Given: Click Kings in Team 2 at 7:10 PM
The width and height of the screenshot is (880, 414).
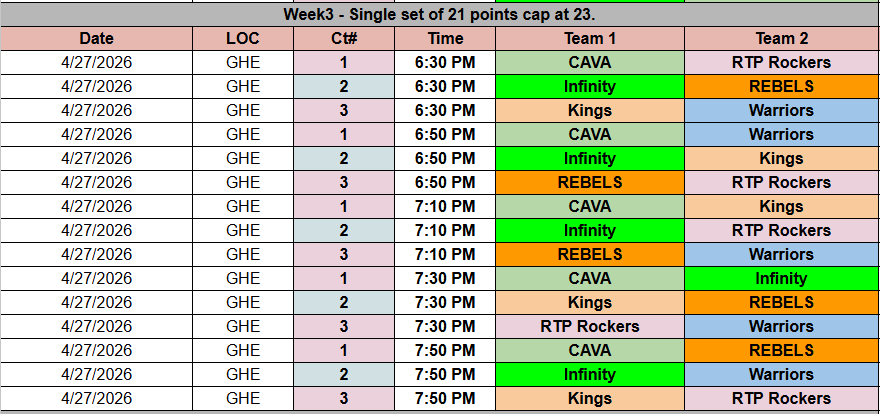Looking at the screenshot, I should click(x=781, y=207).
